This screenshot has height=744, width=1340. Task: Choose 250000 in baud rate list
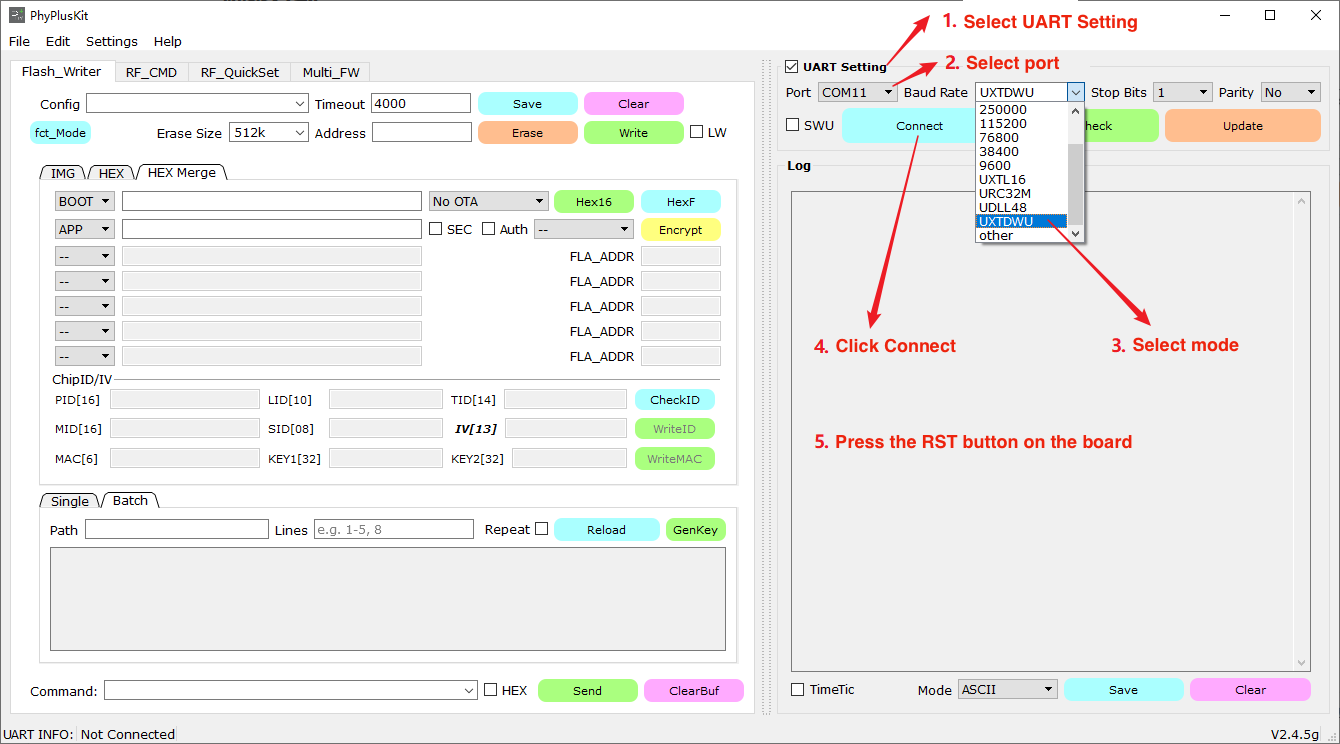click(x=1021, y=110)
